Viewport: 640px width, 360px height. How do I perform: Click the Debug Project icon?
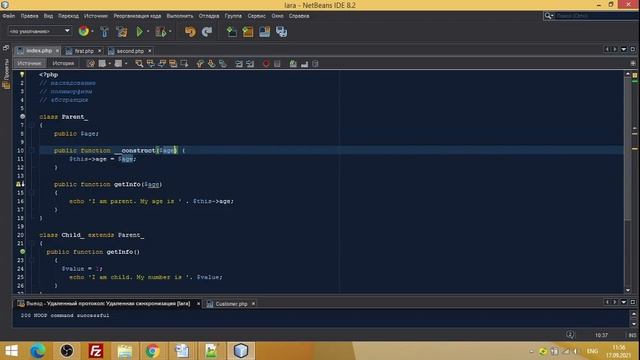[160, 31]
